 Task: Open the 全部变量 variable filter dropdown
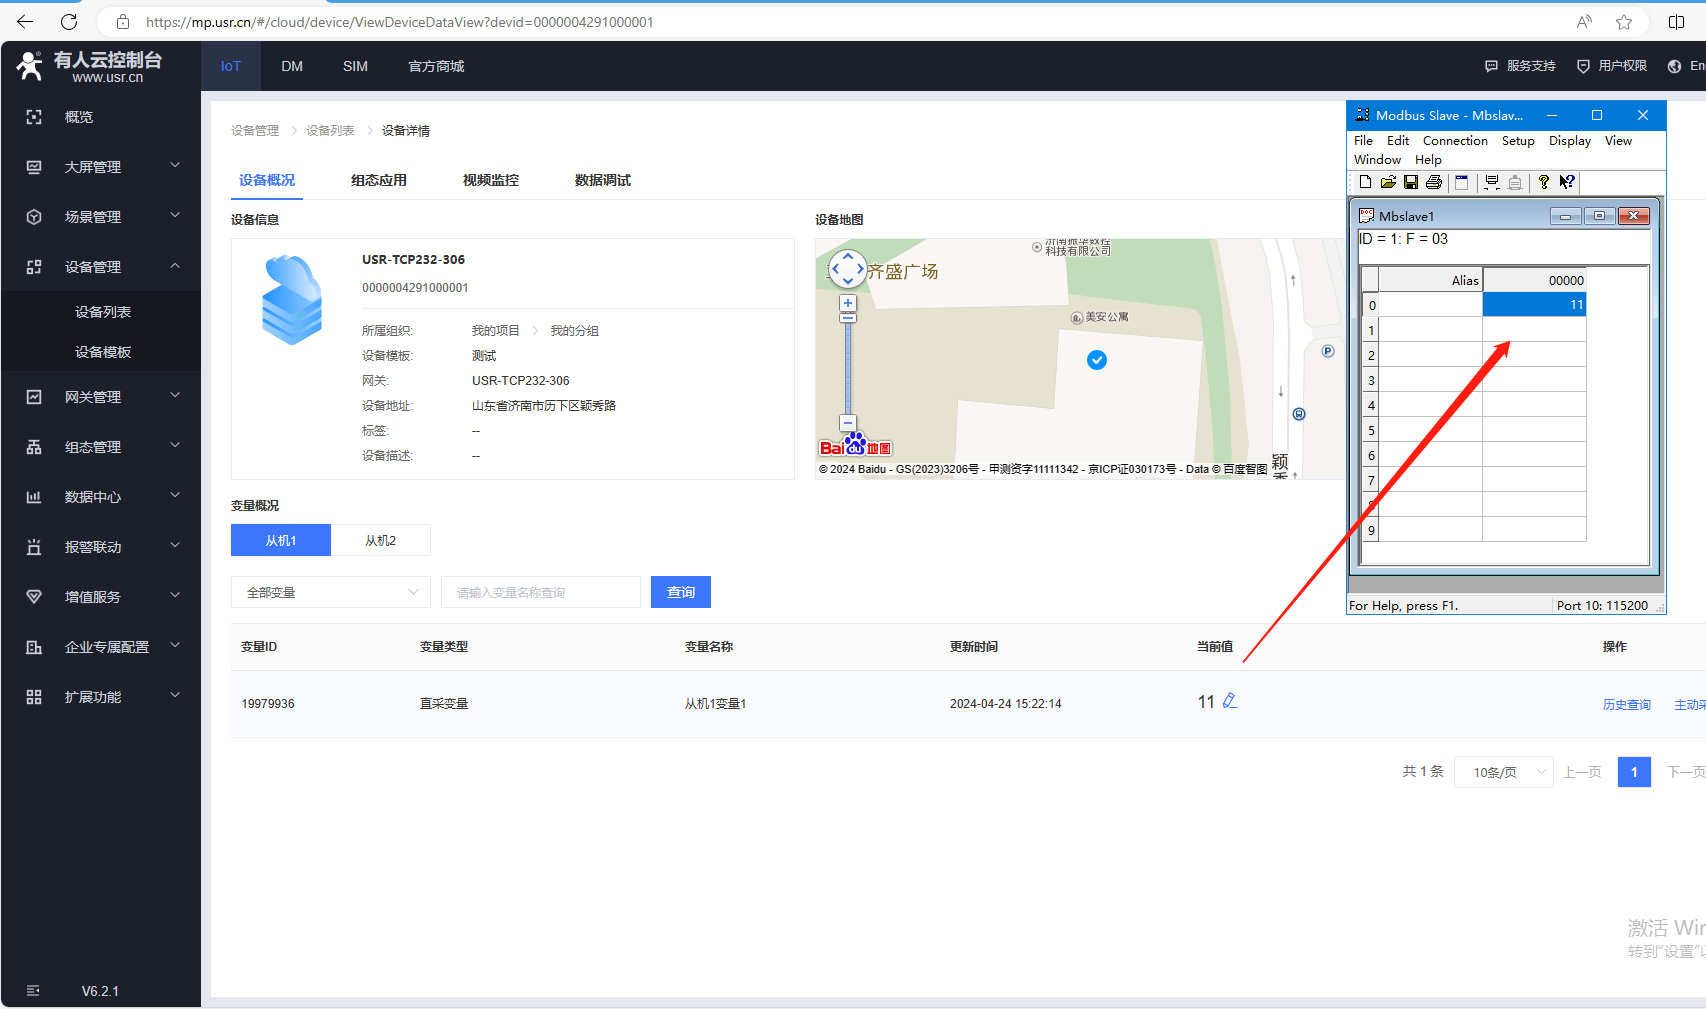pos(331,592)
